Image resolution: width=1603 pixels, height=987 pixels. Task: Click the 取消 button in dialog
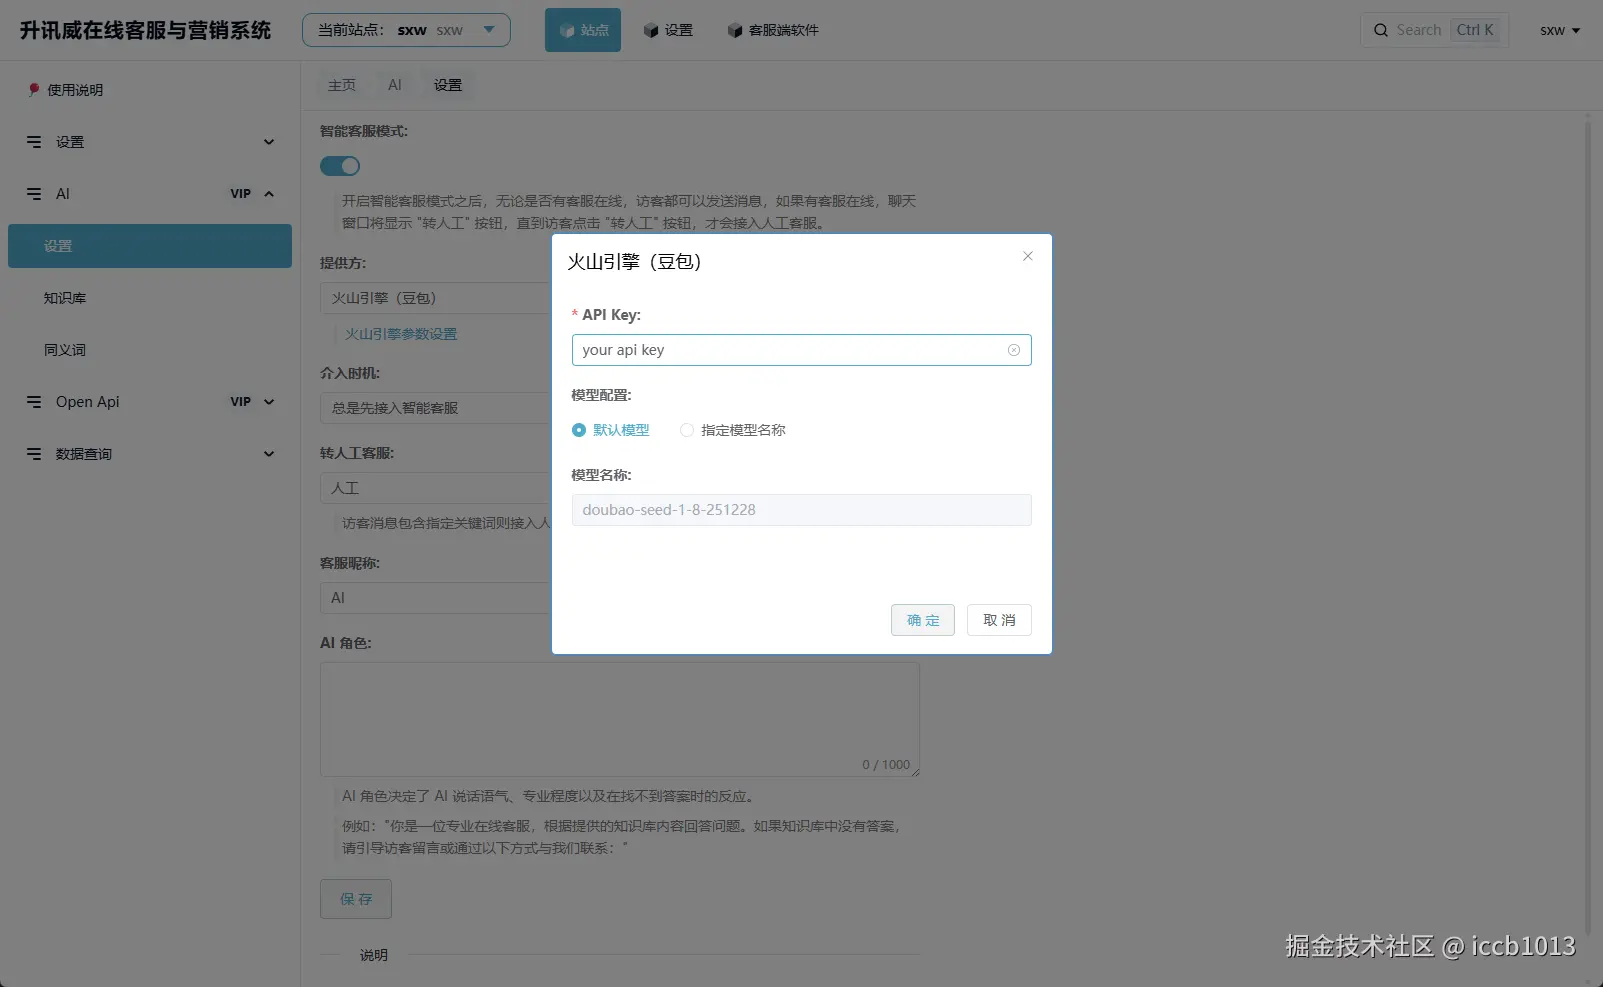tap(999, 620)
